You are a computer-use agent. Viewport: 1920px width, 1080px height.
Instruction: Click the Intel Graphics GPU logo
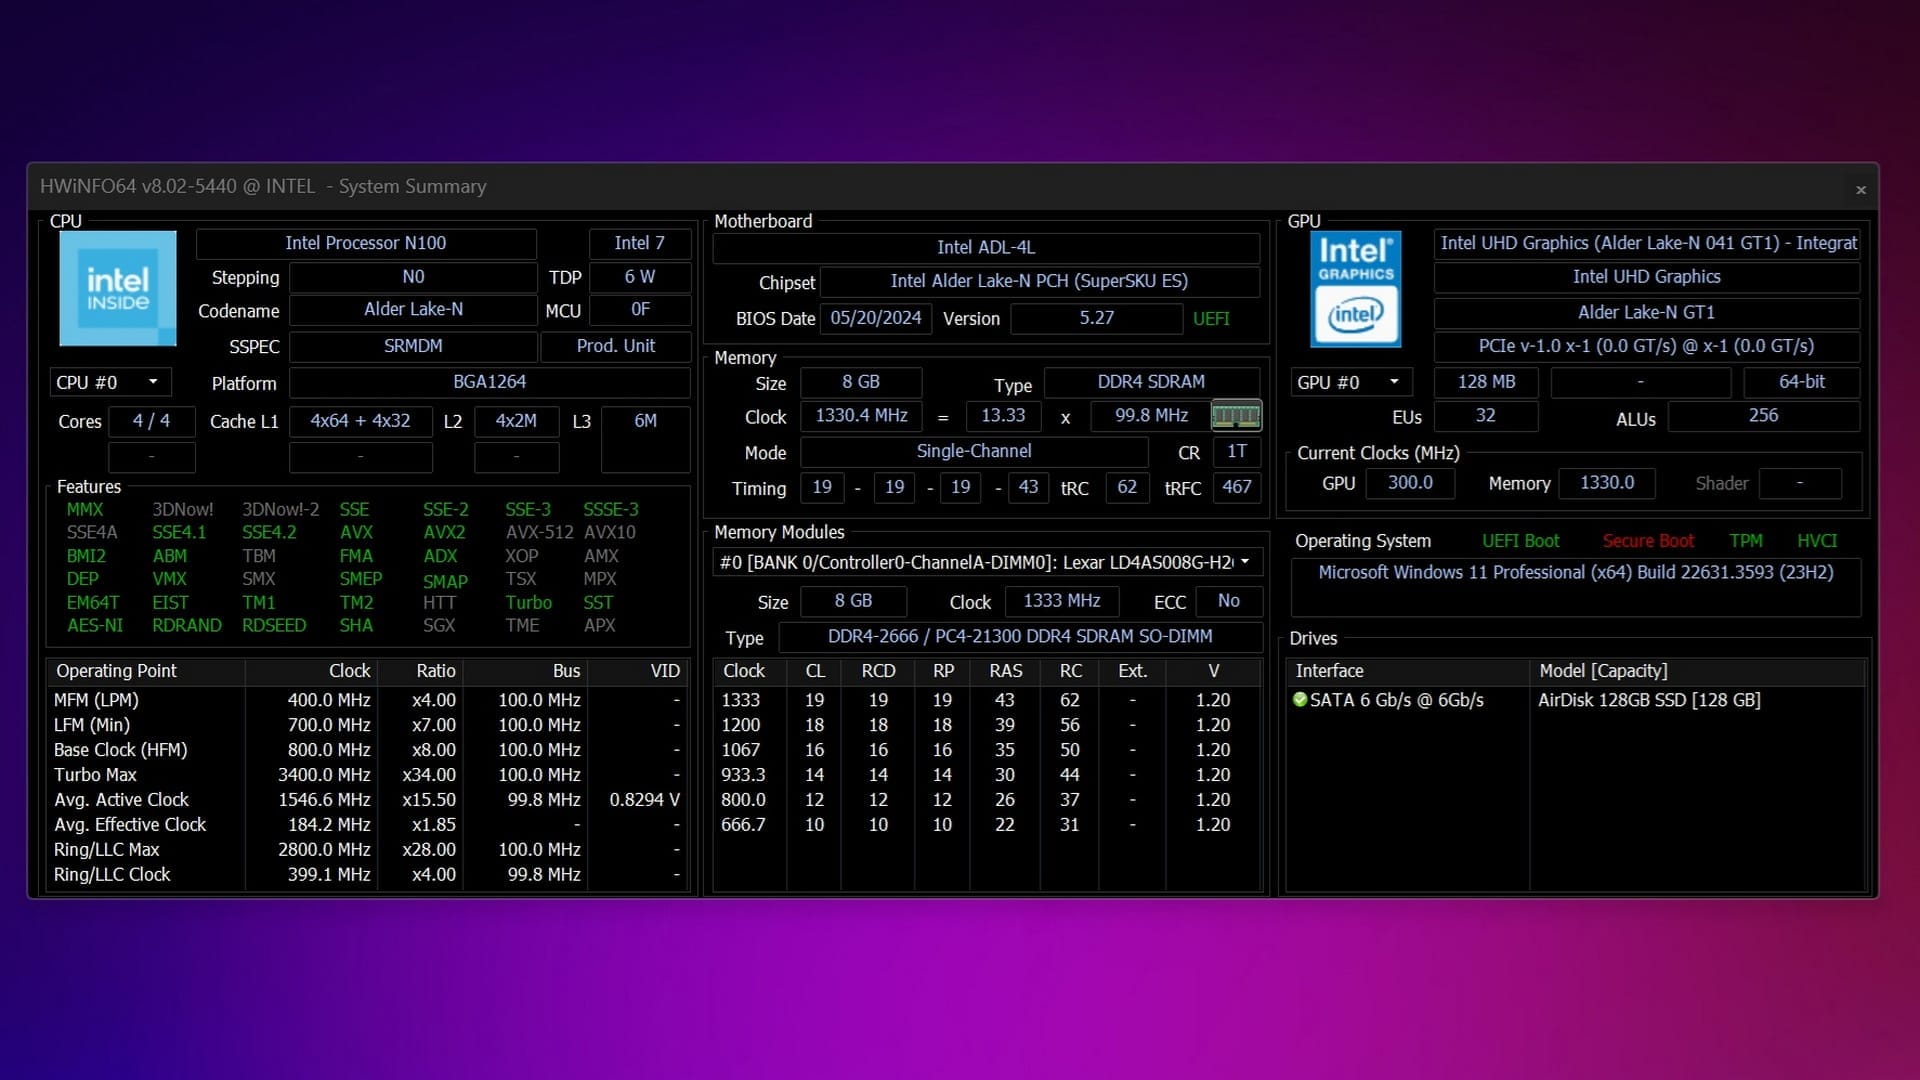pyautogui.click(x=1355, y=289)
